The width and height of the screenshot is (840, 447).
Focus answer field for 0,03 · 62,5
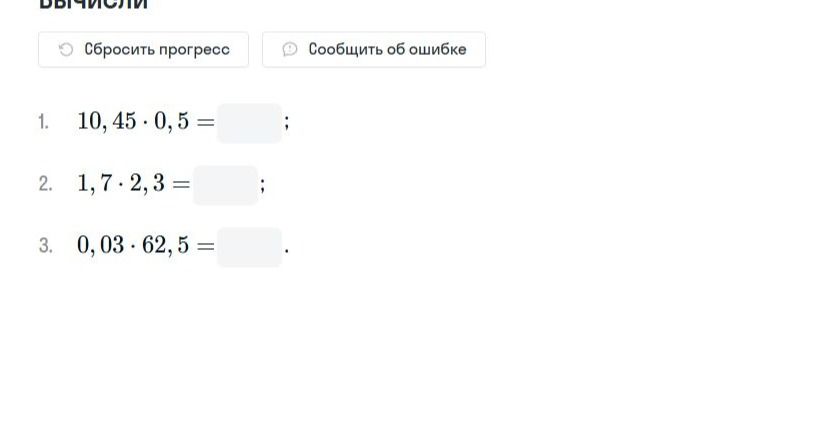tap(250, 247)
